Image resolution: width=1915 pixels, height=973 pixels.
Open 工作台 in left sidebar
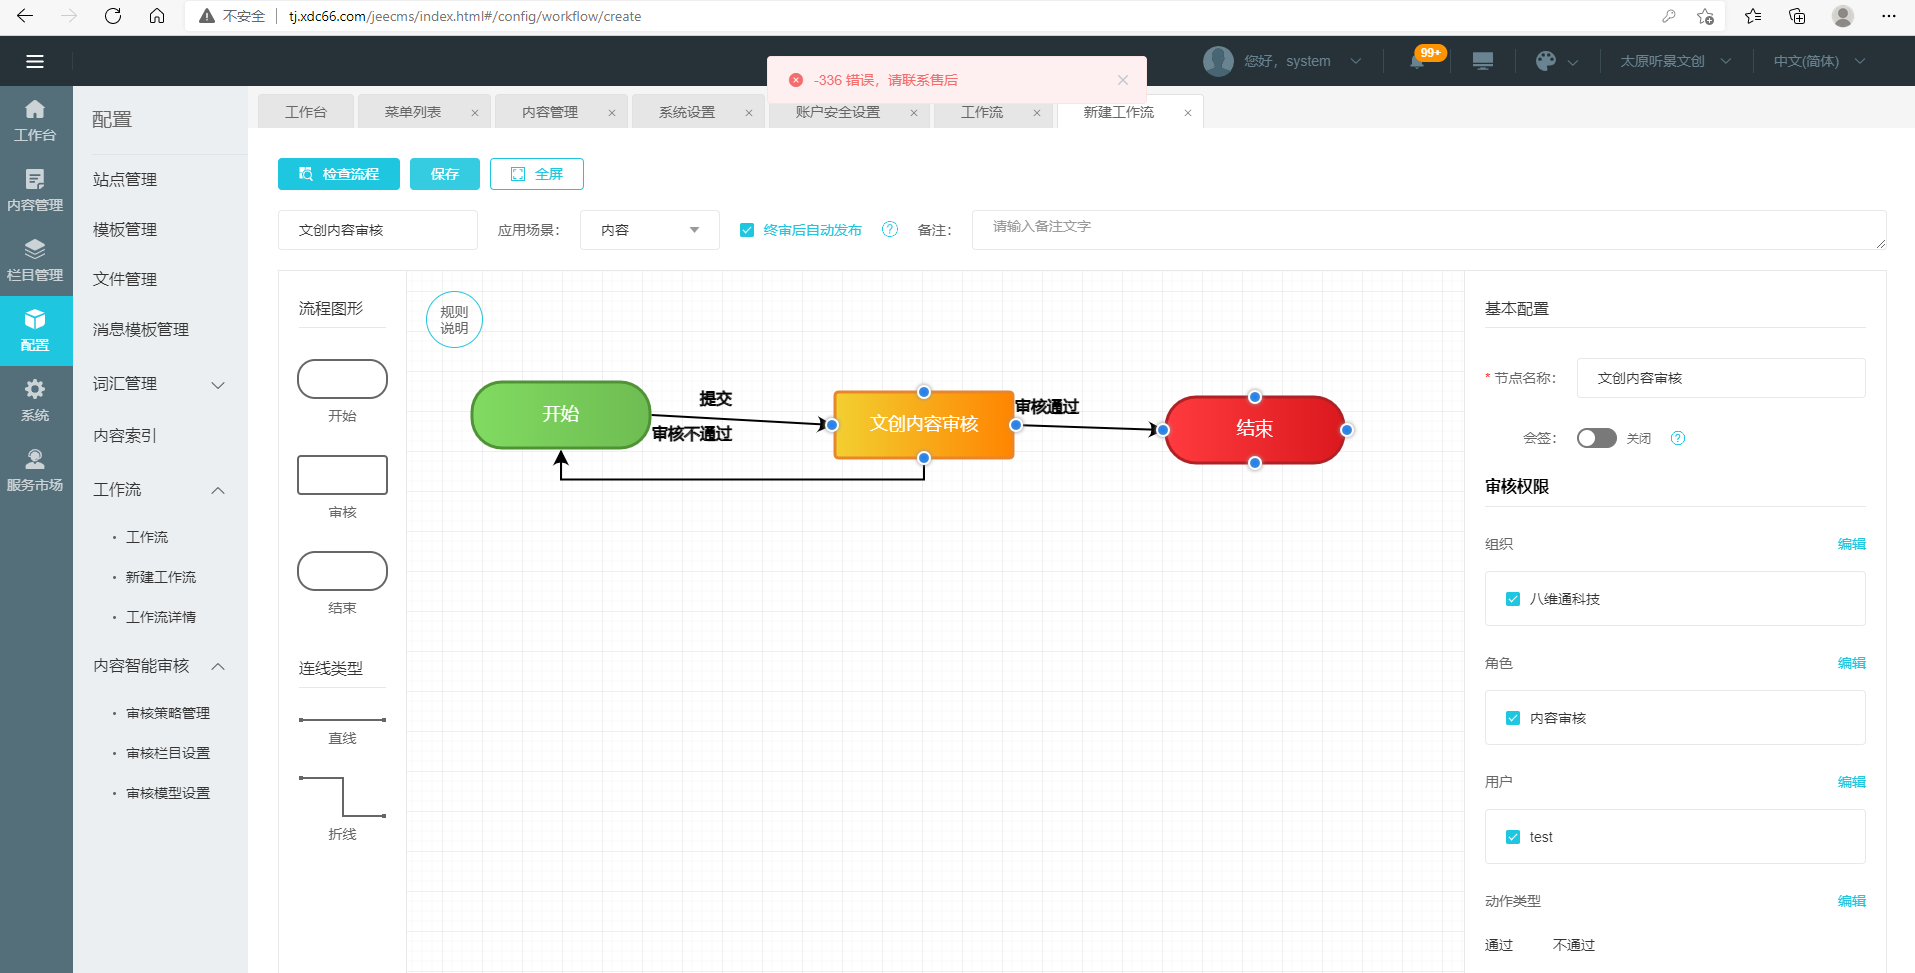35,121
